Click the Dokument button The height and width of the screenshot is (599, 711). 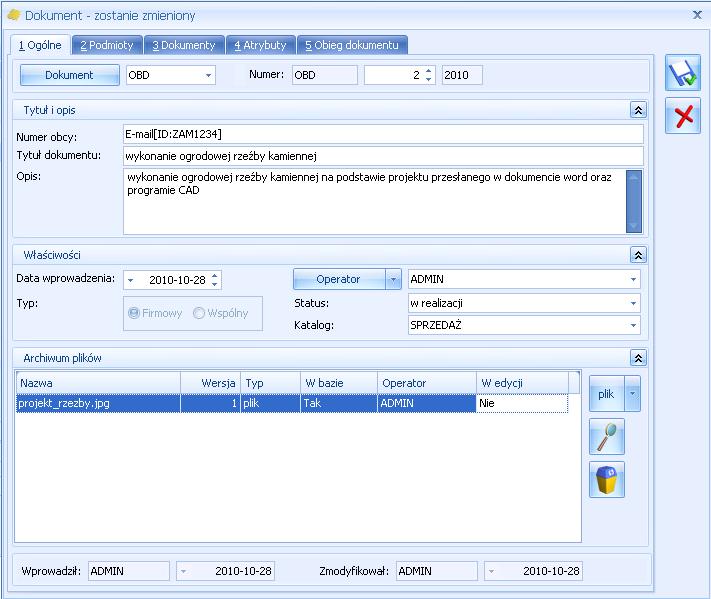[x=69, y=75]
